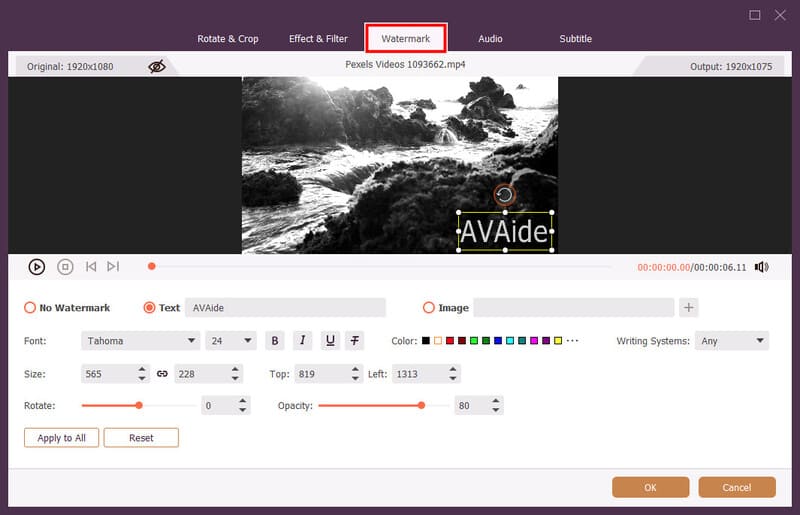Increase opacity value
Screen dimensions: 800x515
point(495,401)
